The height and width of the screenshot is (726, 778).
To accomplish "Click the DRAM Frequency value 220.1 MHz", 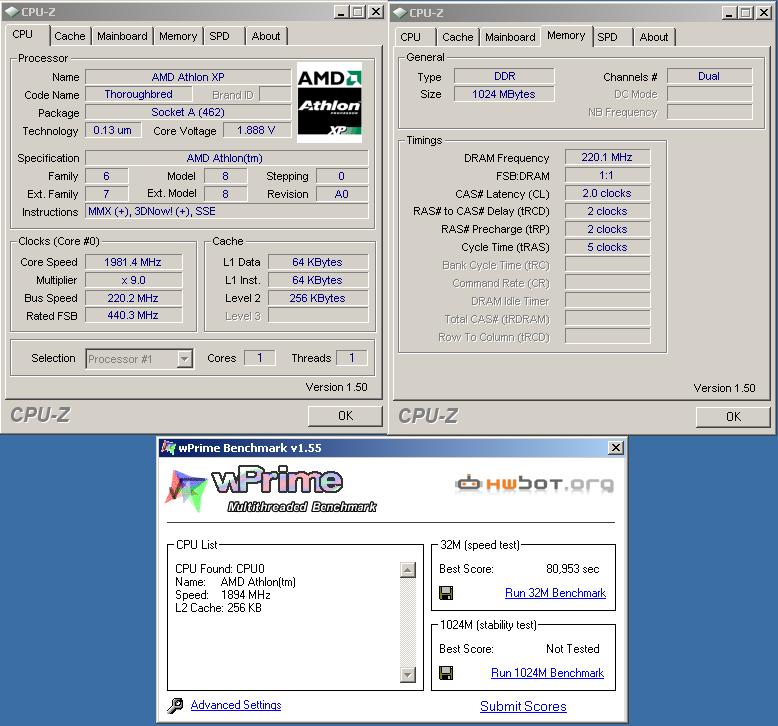I will pos(607,157).
